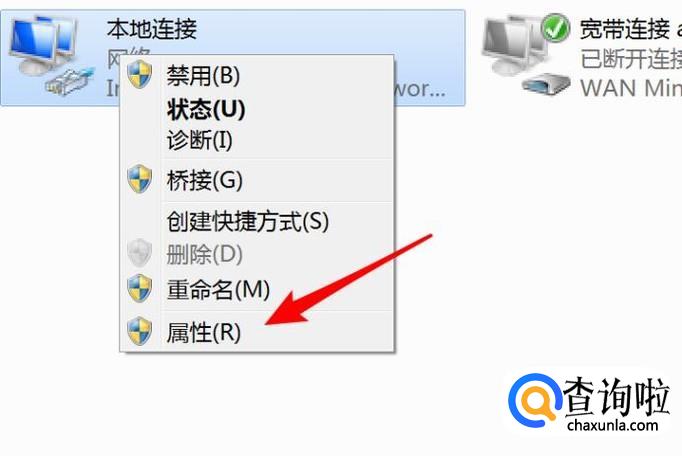Viewport: 682px width, 456px height.
Task: Click the WAN Miniport modem device icon
Action: pos(546,84)
